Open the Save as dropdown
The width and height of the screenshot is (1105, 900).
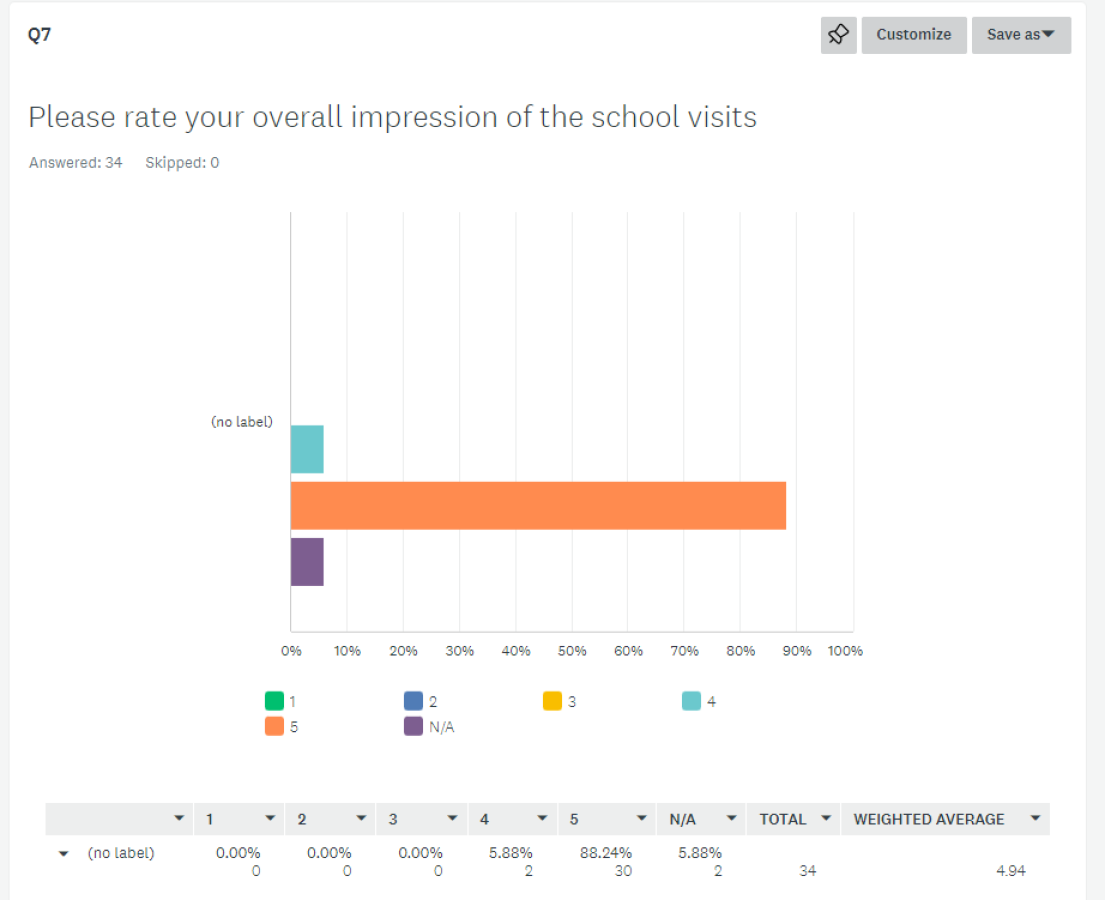point(1021,35)
